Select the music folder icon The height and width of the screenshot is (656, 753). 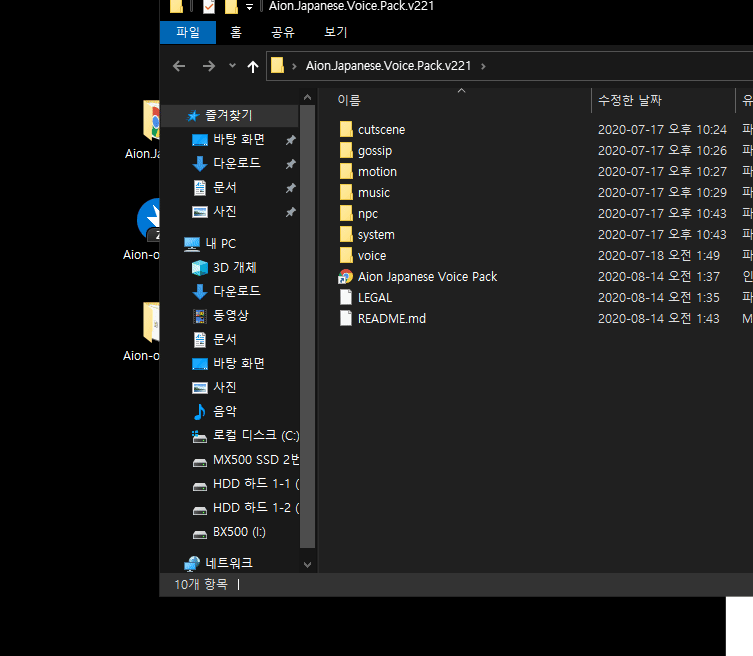[x=346, y=193]
